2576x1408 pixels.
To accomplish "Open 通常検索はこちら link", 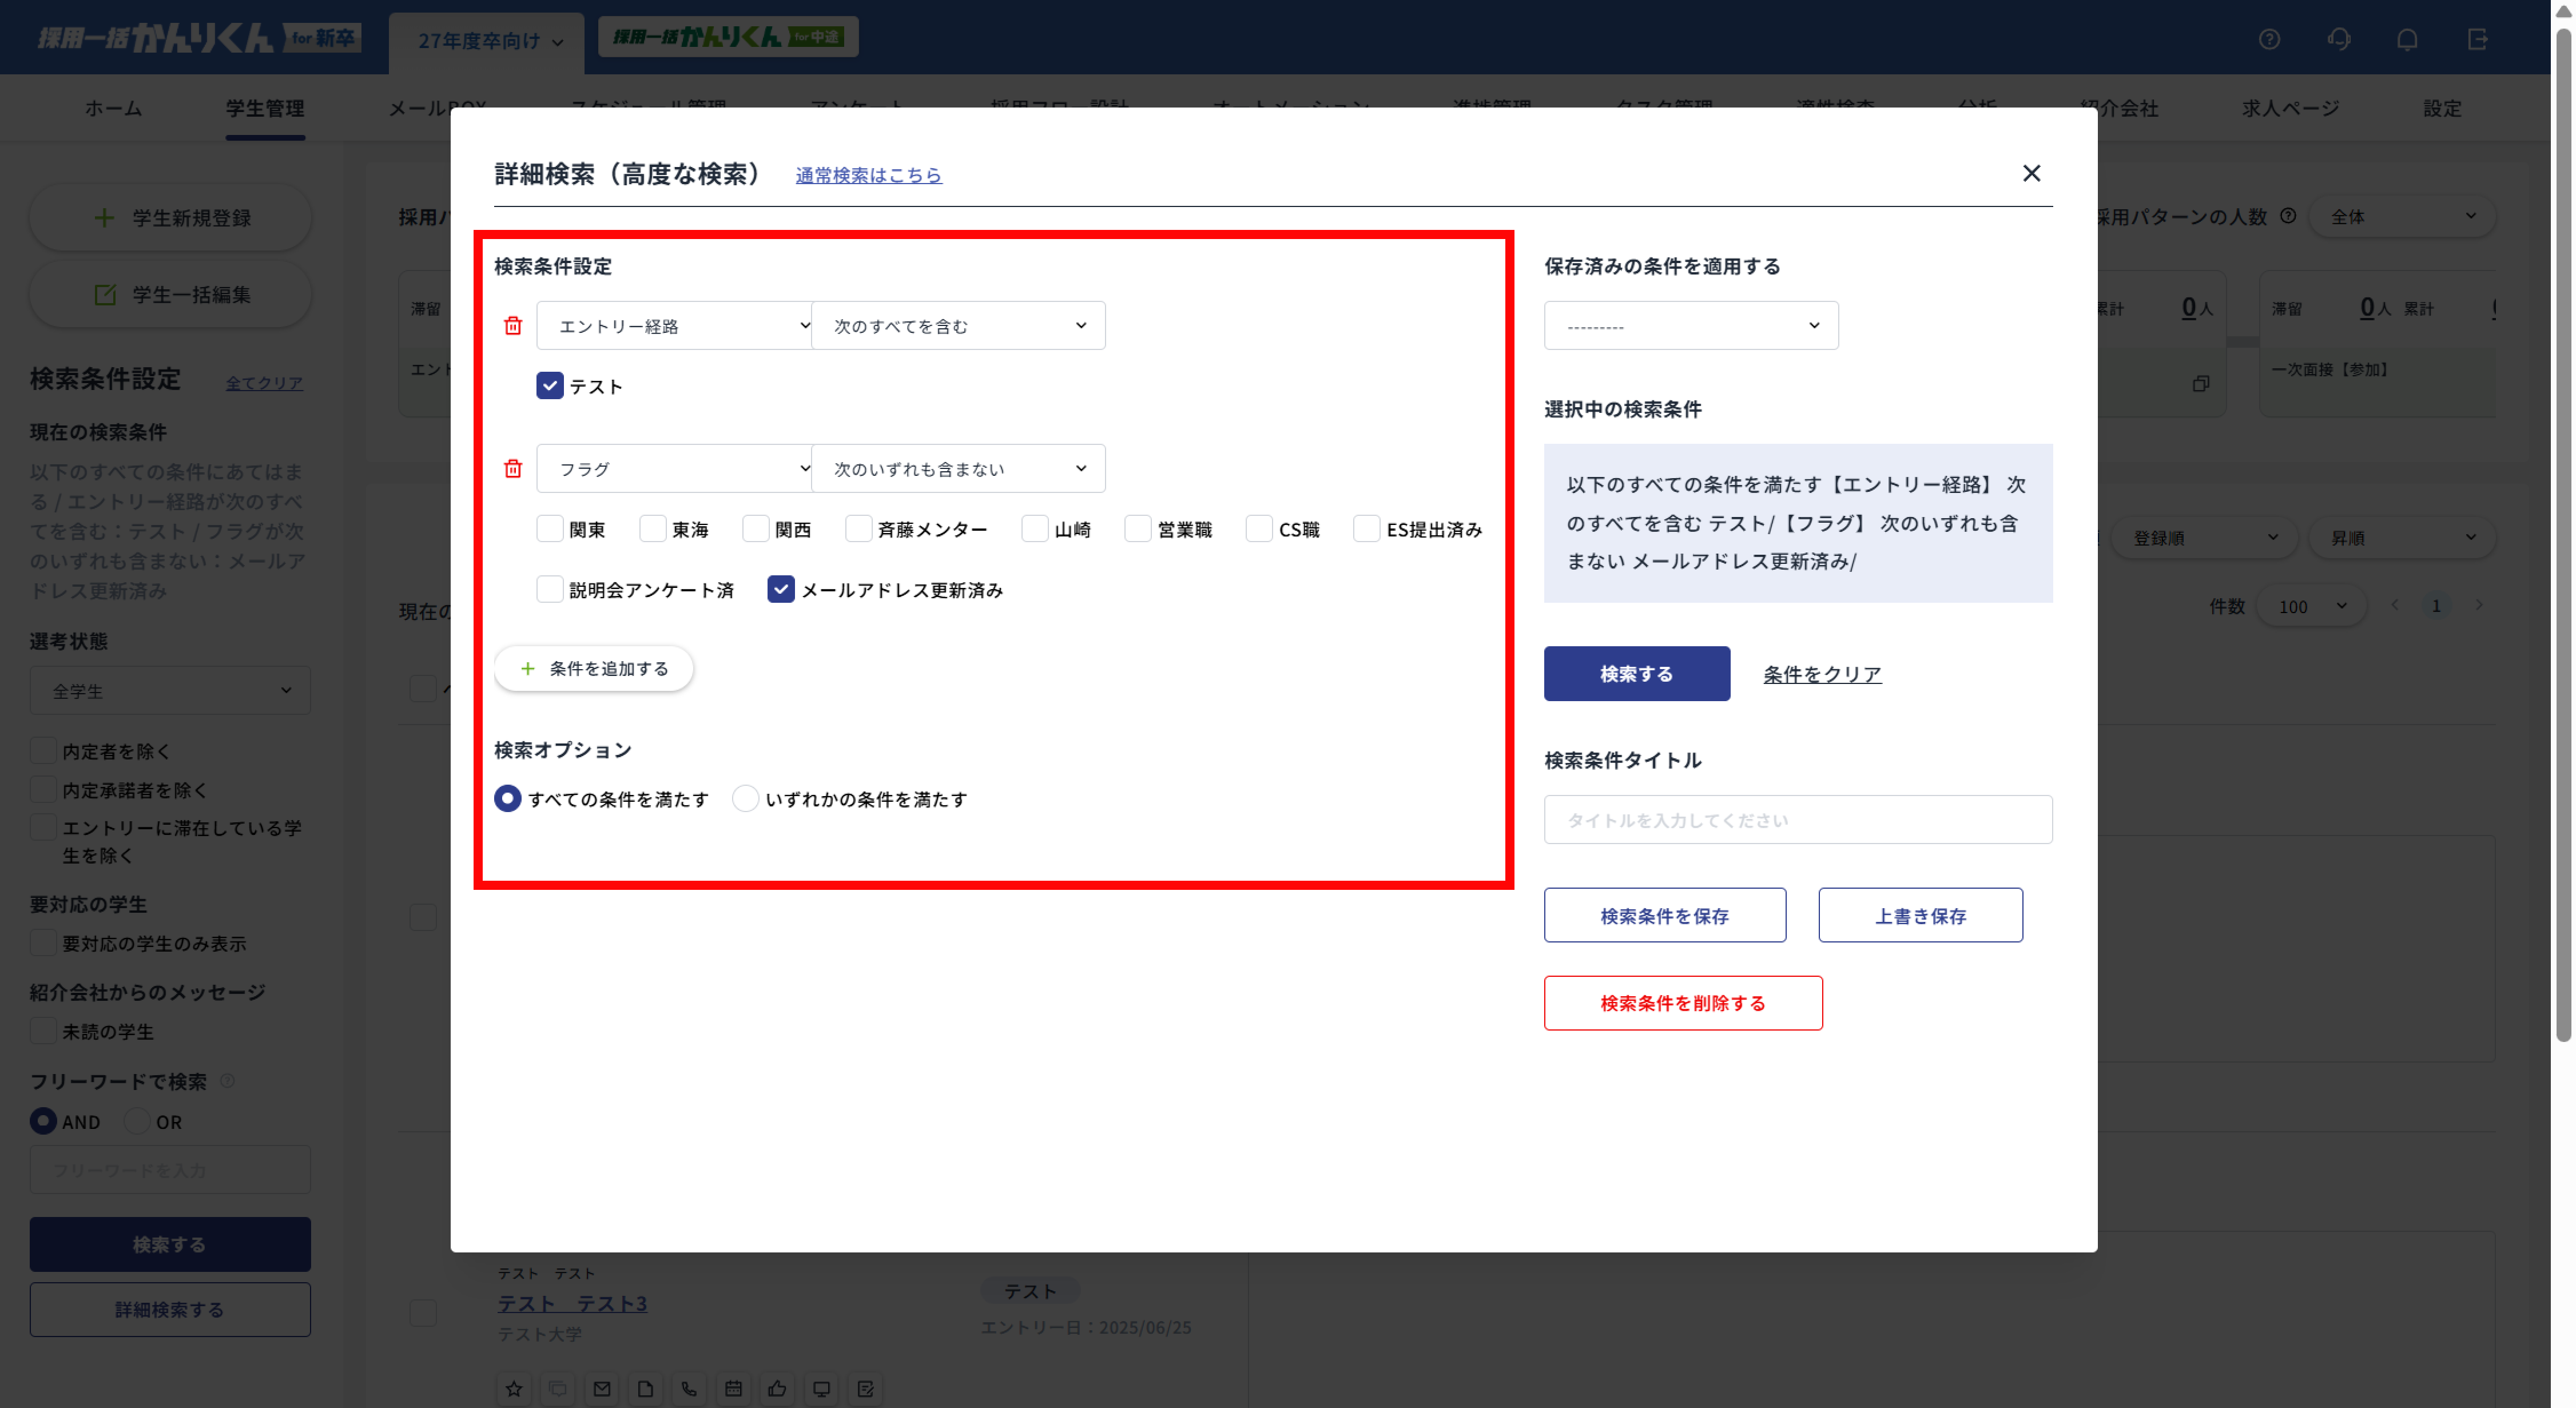I will (x=868, y=175).
